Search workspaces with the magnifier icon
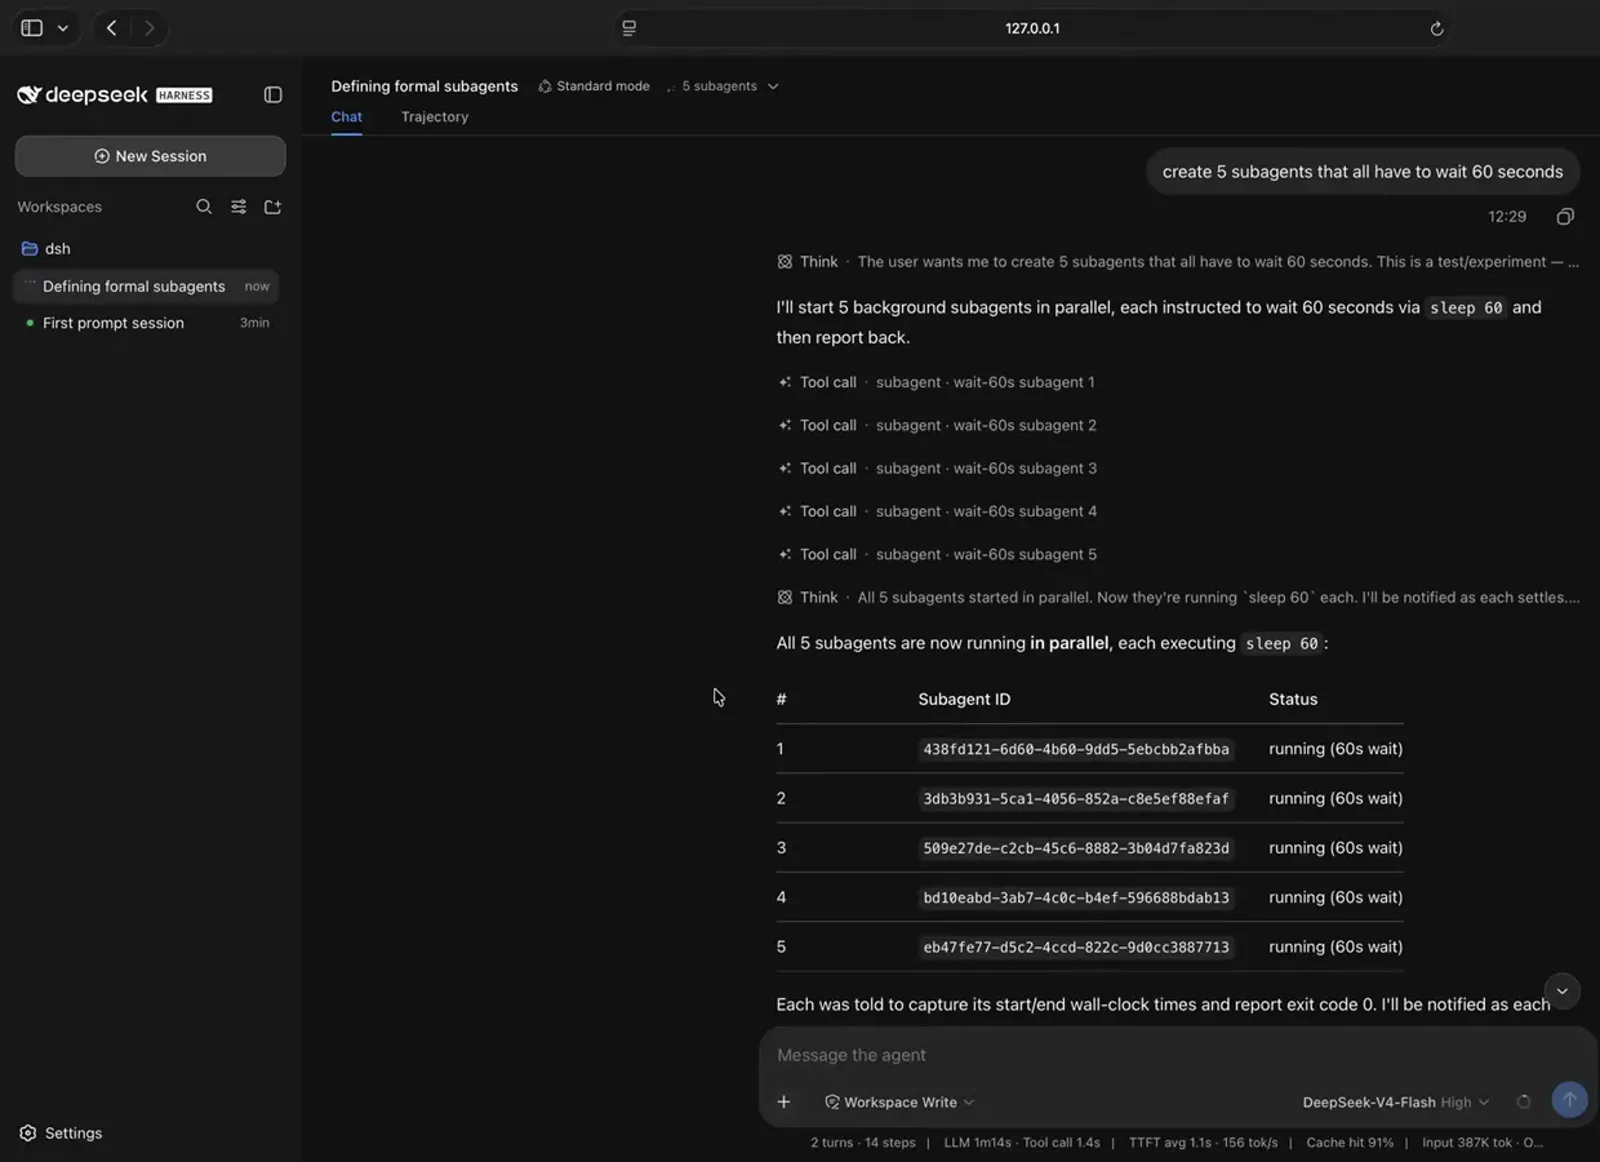The height and width of the screenshot is (1162, 1600). (204, 207)
